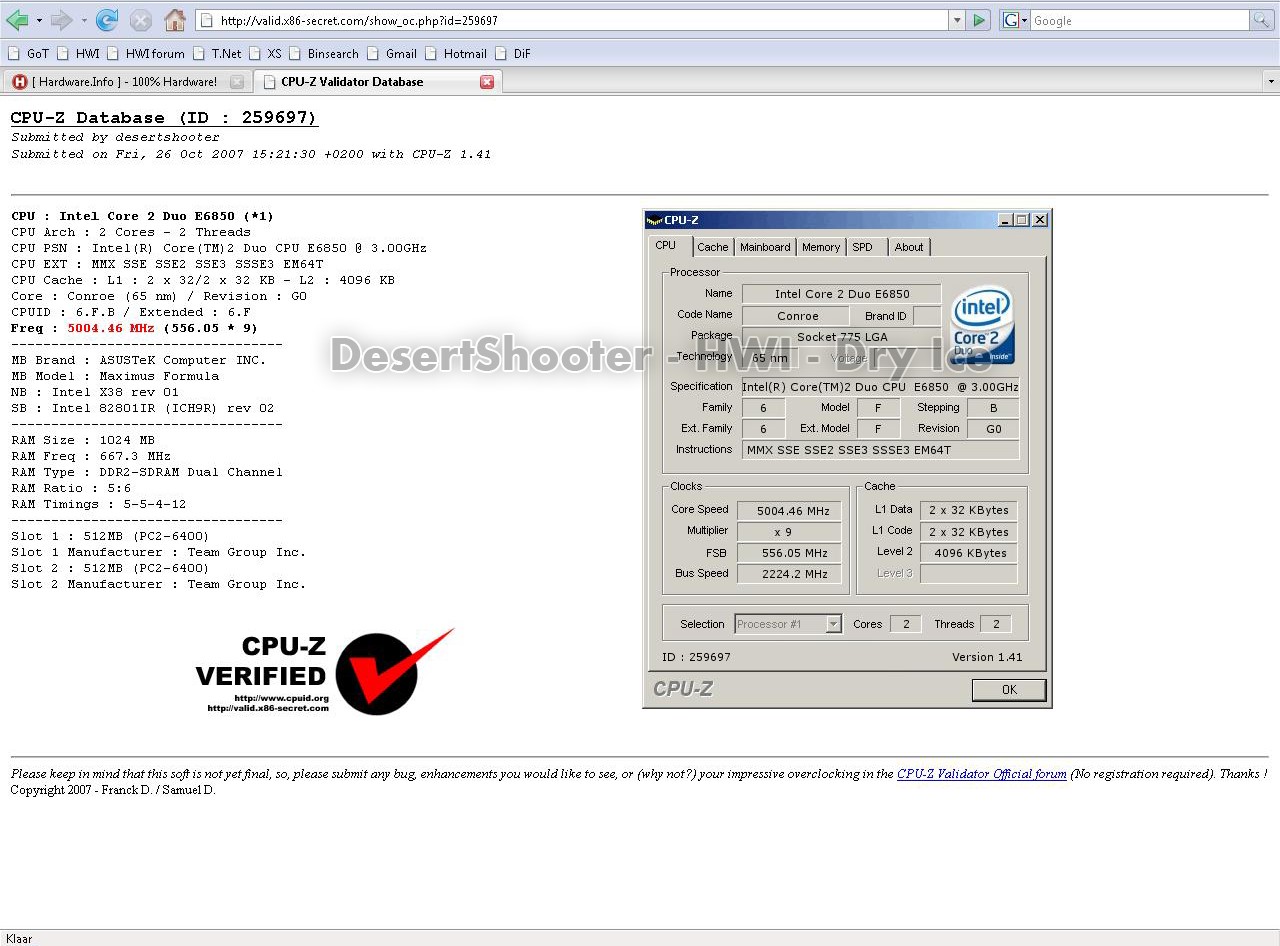The width and height of the screenshot is (1280, 946).
Task: Click the Code Name Conroe field
Action: 796,316
